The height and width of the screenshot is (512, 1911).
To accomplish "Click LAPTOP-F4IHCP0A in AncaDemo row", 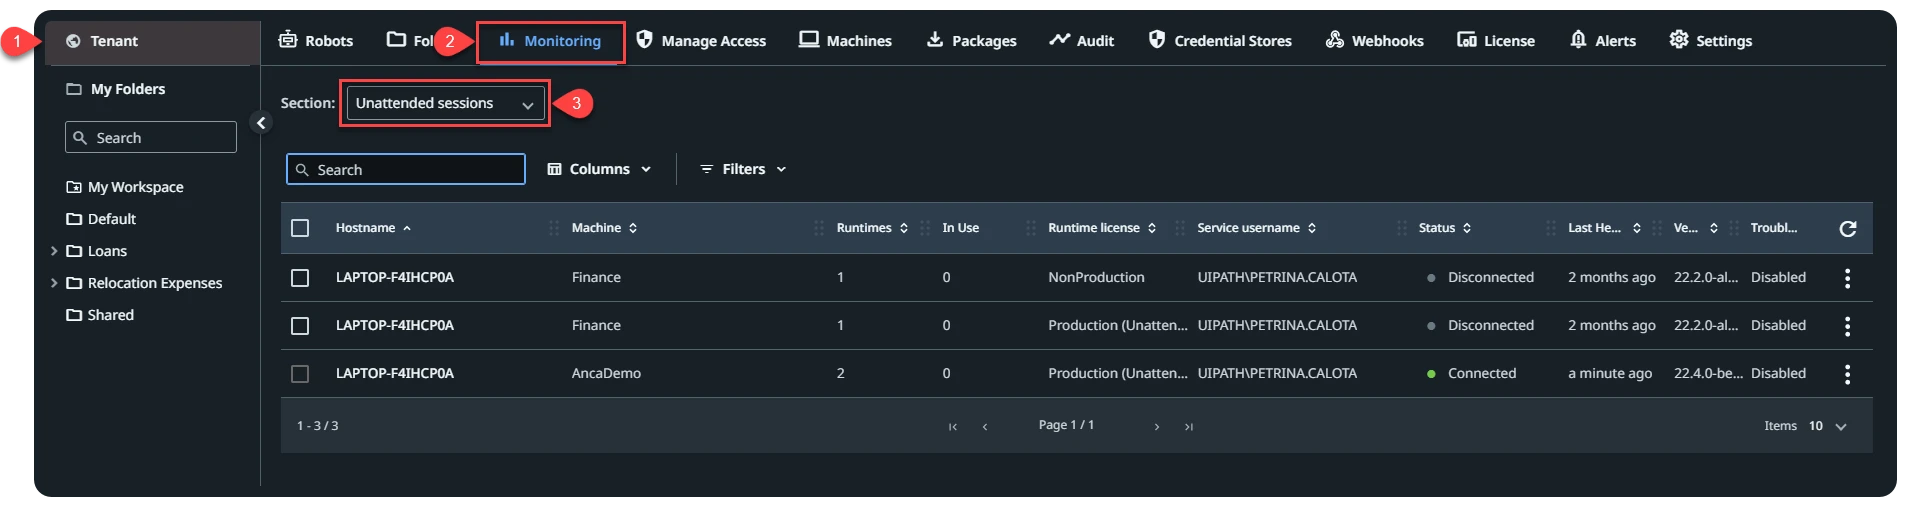I will 394,373.
